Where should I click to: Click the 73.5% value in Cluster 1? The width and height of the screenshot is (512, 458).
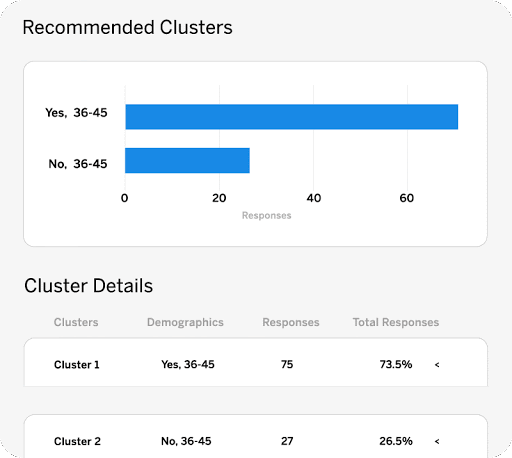pos(396,364)
